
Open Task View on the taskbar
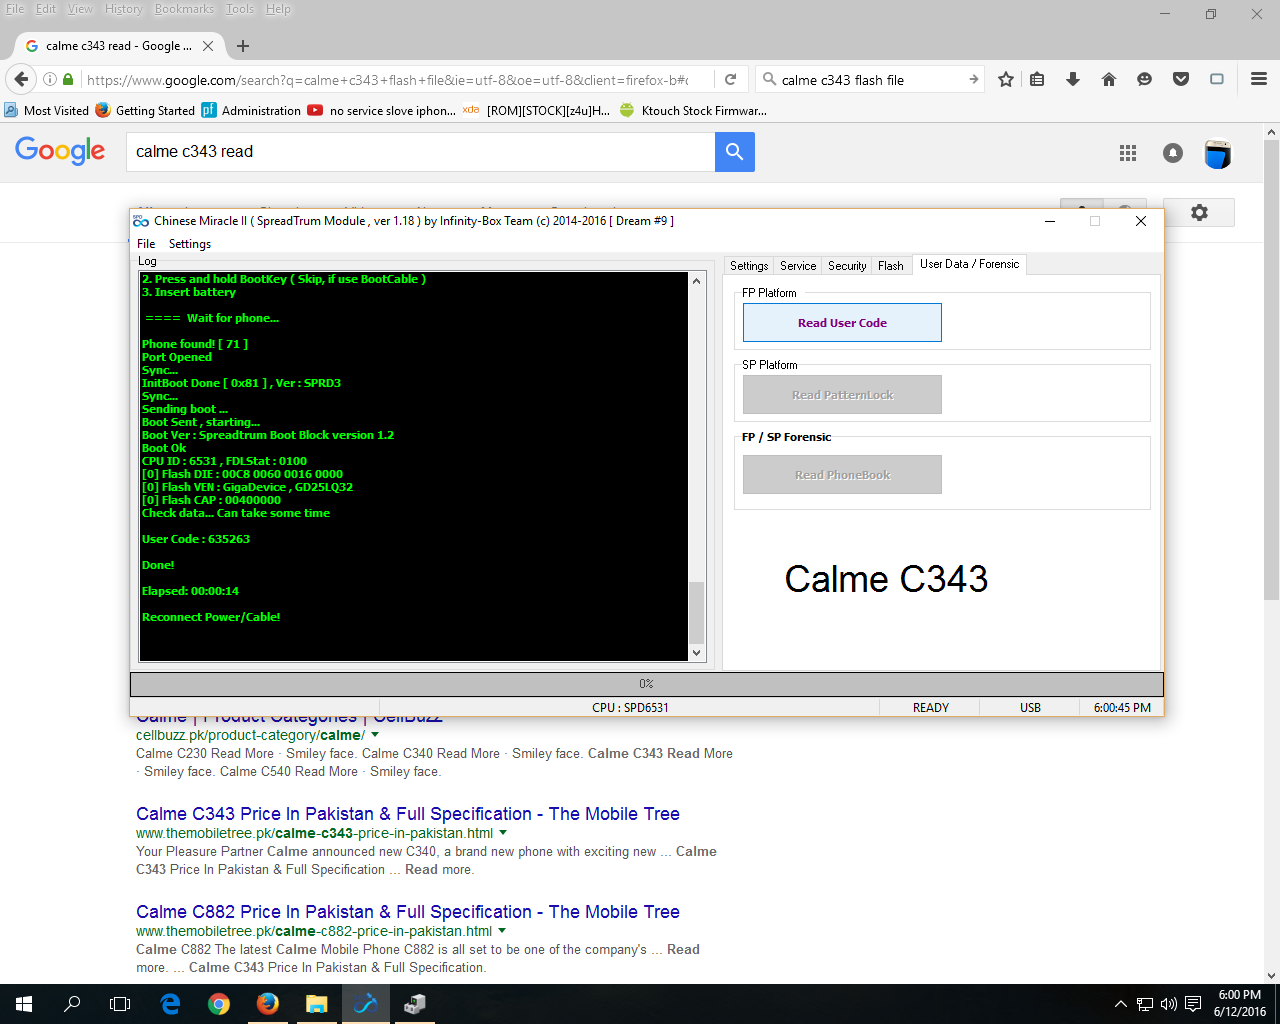point(120,1004)
